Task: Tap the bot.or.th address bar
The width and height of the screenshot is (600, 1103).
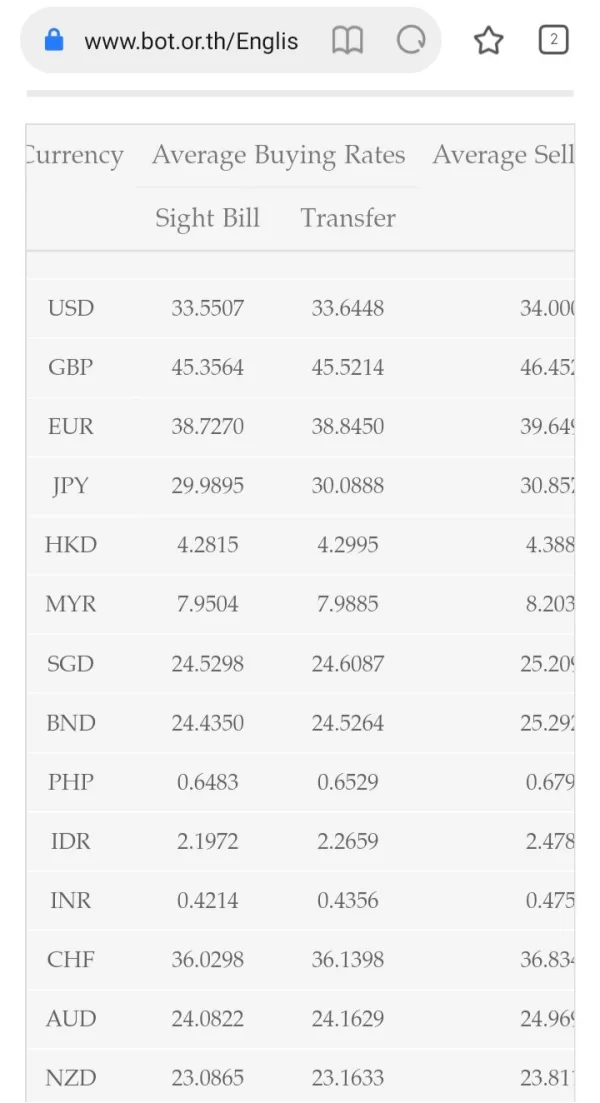Action: click(x=190, y=40)
